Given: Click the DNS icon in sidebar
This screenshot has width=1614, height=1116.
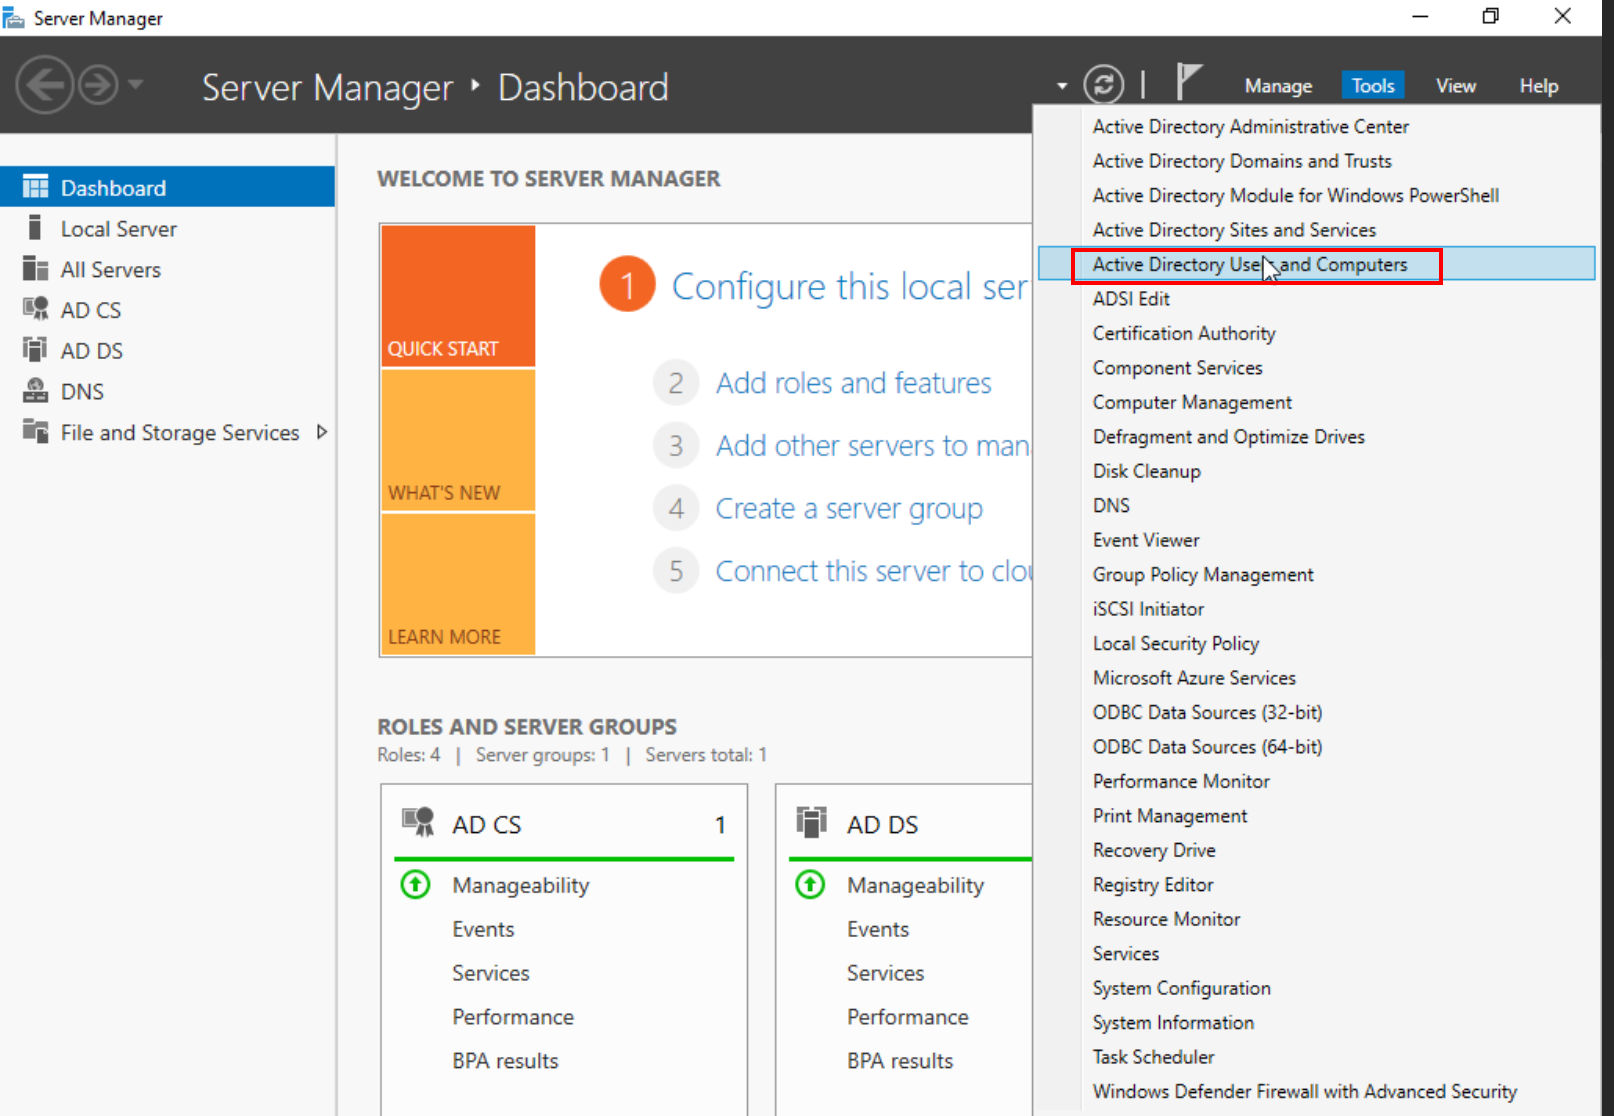Looking at the screenshot, I should [35, 391].
